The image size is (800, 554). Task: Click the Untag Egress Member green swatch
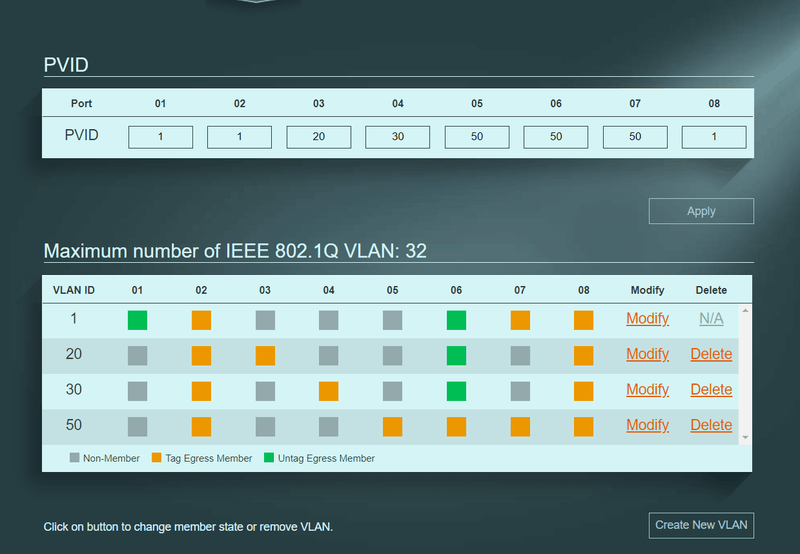pos(269,458)
